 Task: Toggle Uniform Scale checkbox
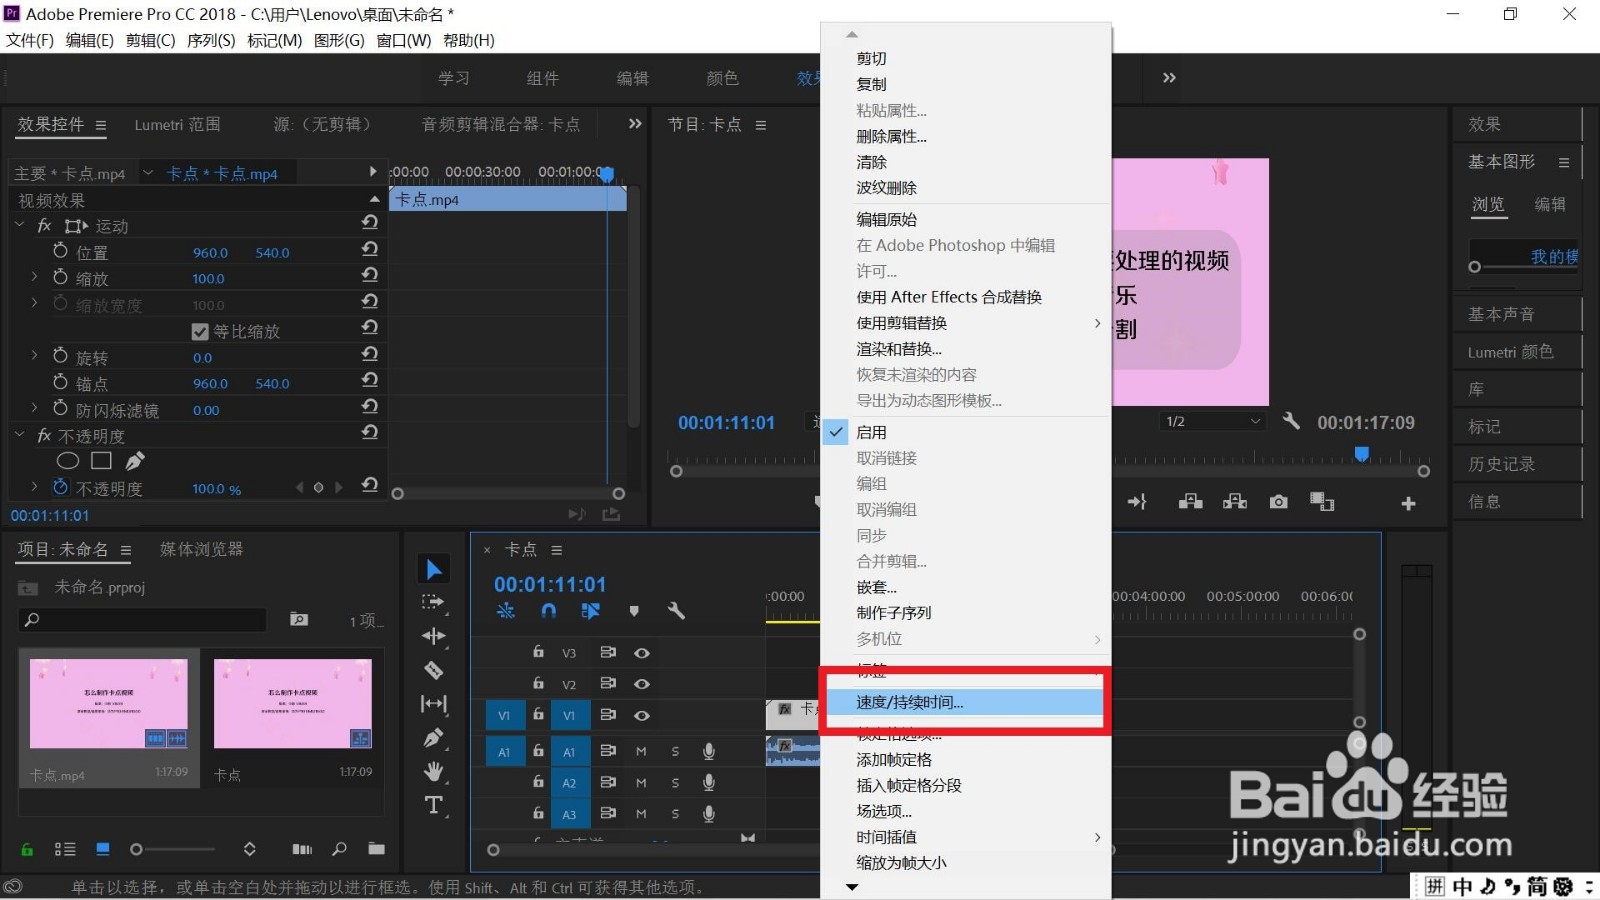point(200,331)
